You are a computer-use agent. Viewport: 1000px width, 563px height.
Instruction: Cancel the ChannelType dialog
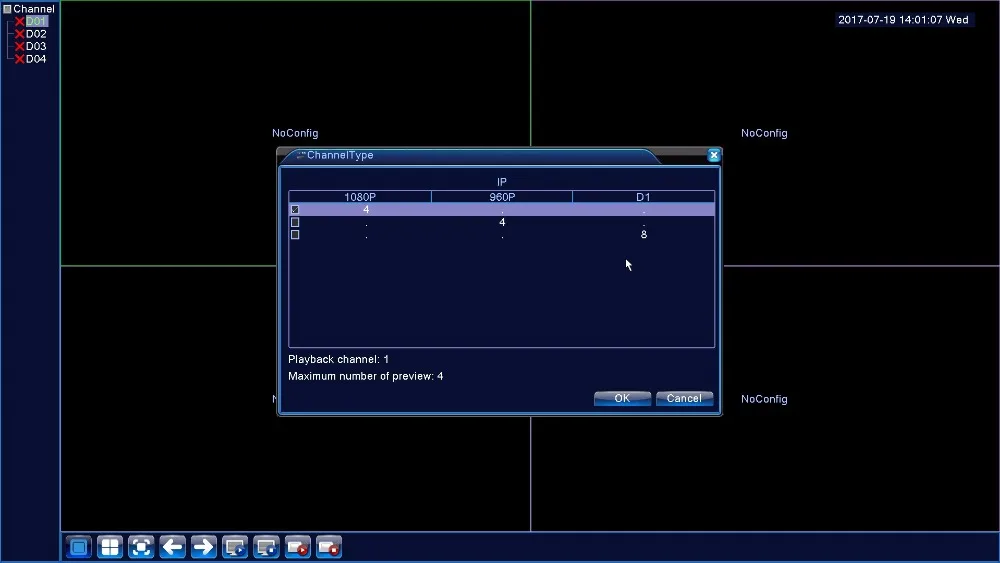(684, 398)
